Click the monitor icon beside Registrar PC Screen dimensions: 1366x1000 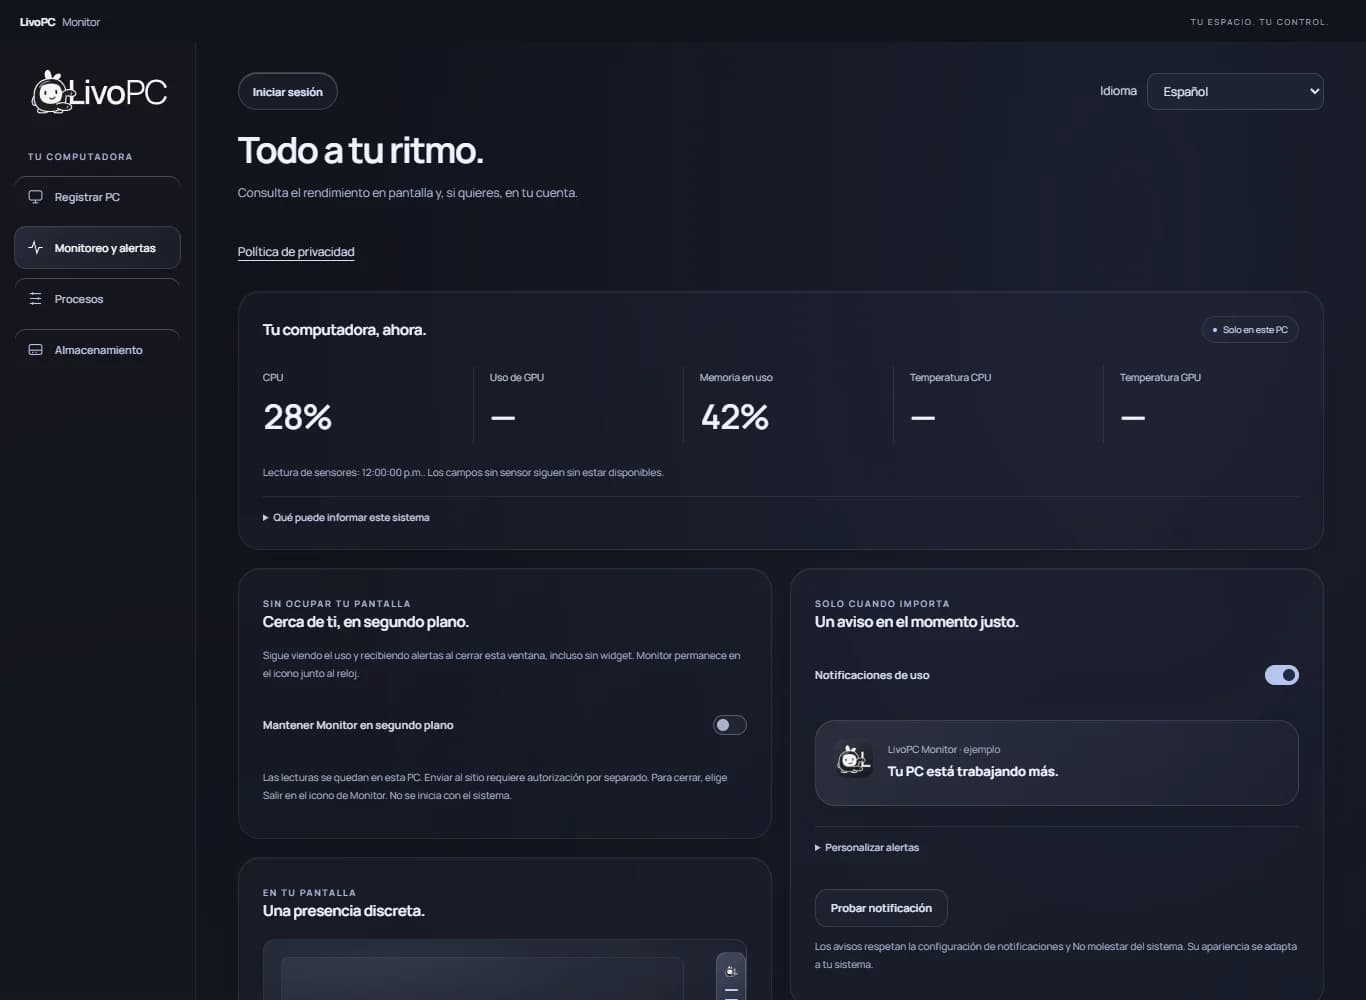pos(36,197)
